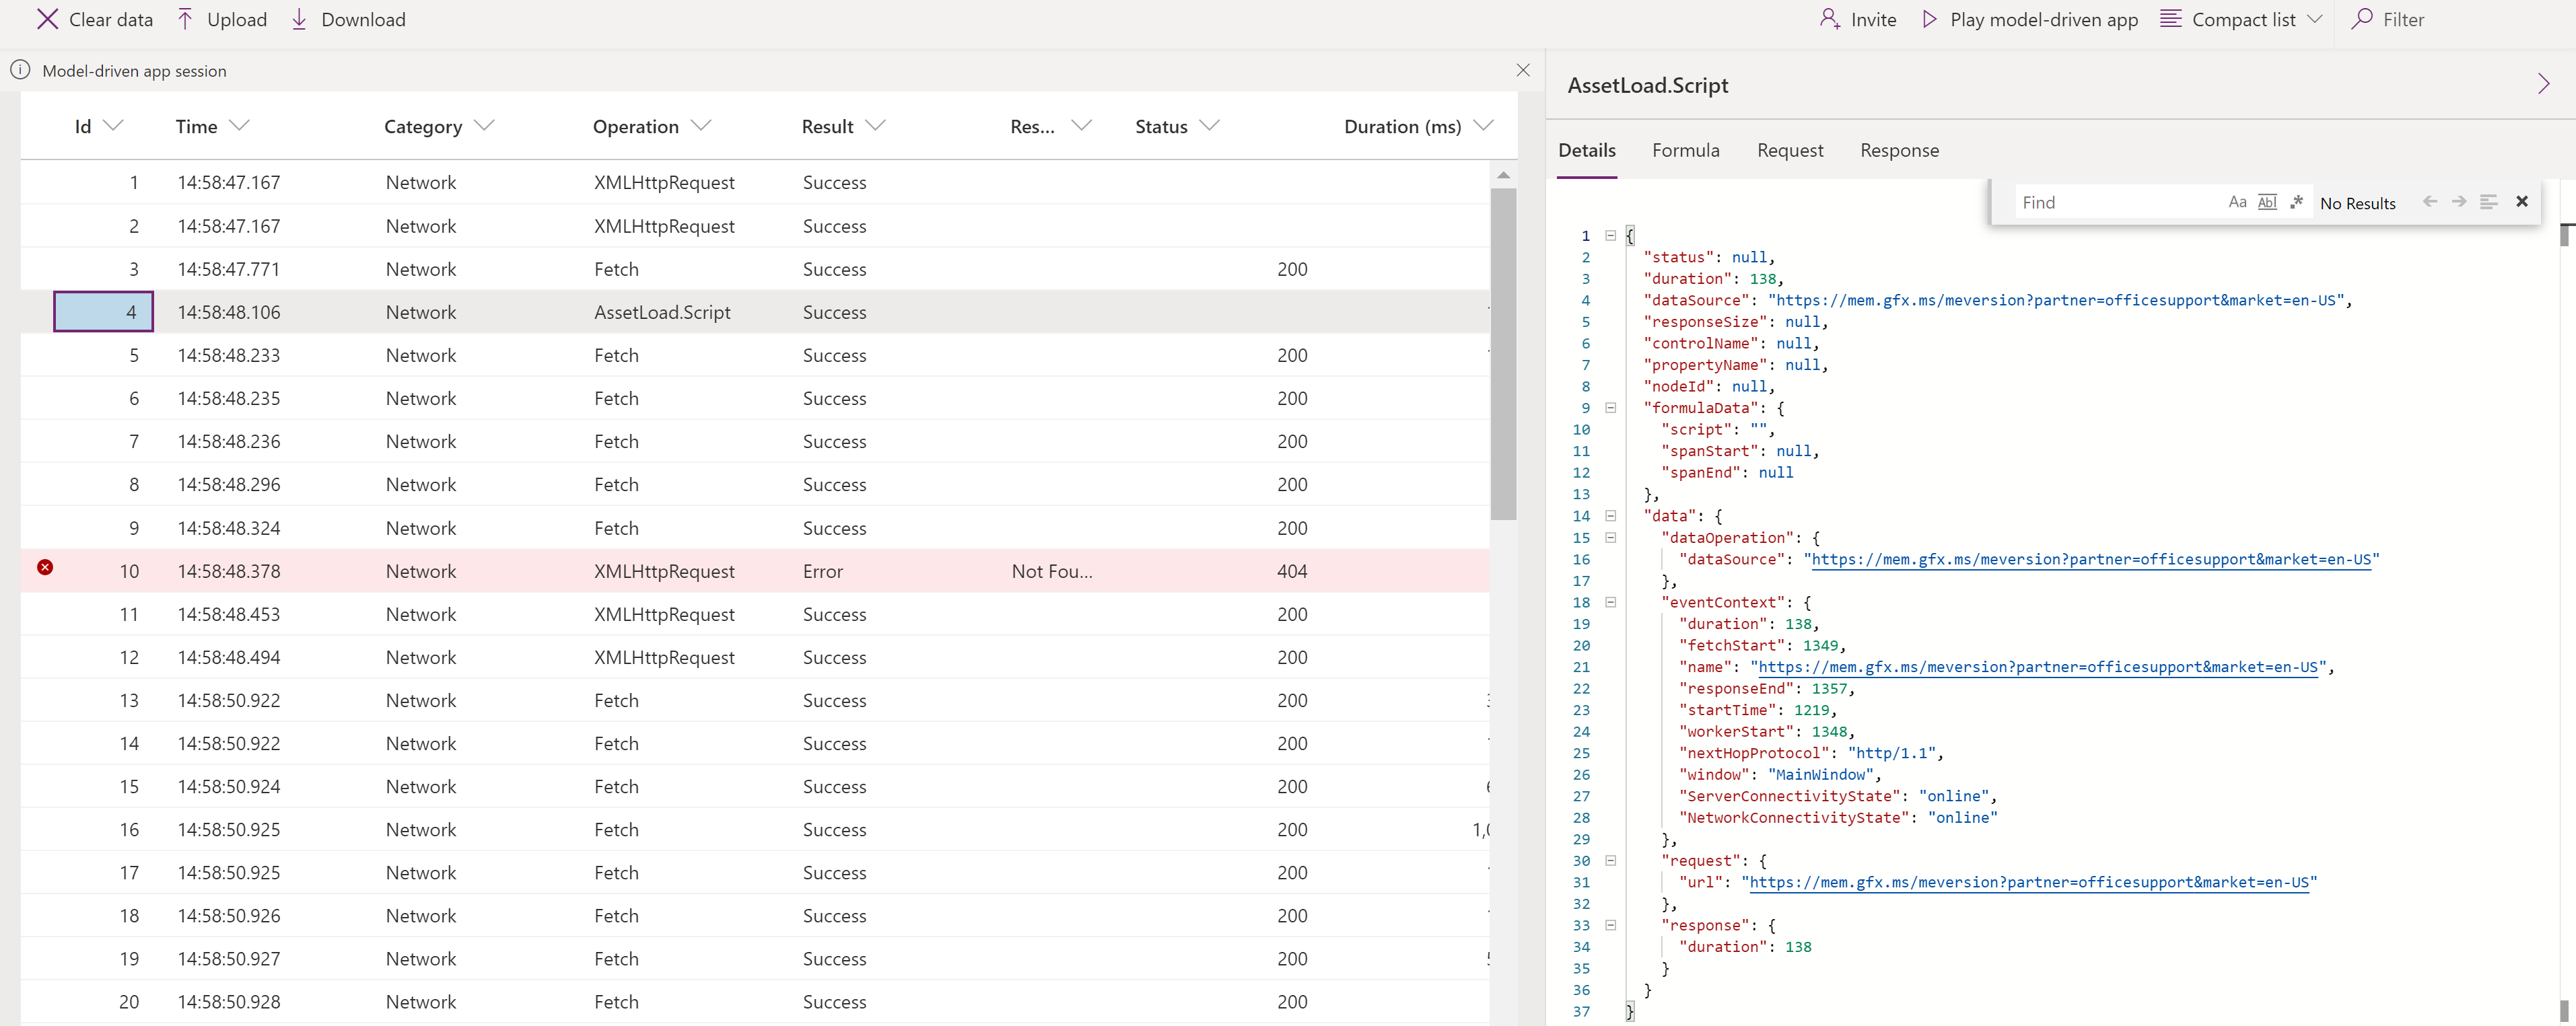Image resolution: width=2576 pixels, height=1026 pixels.
Task: Select row 10 with 404 error
Action: (x=756, y=570)
